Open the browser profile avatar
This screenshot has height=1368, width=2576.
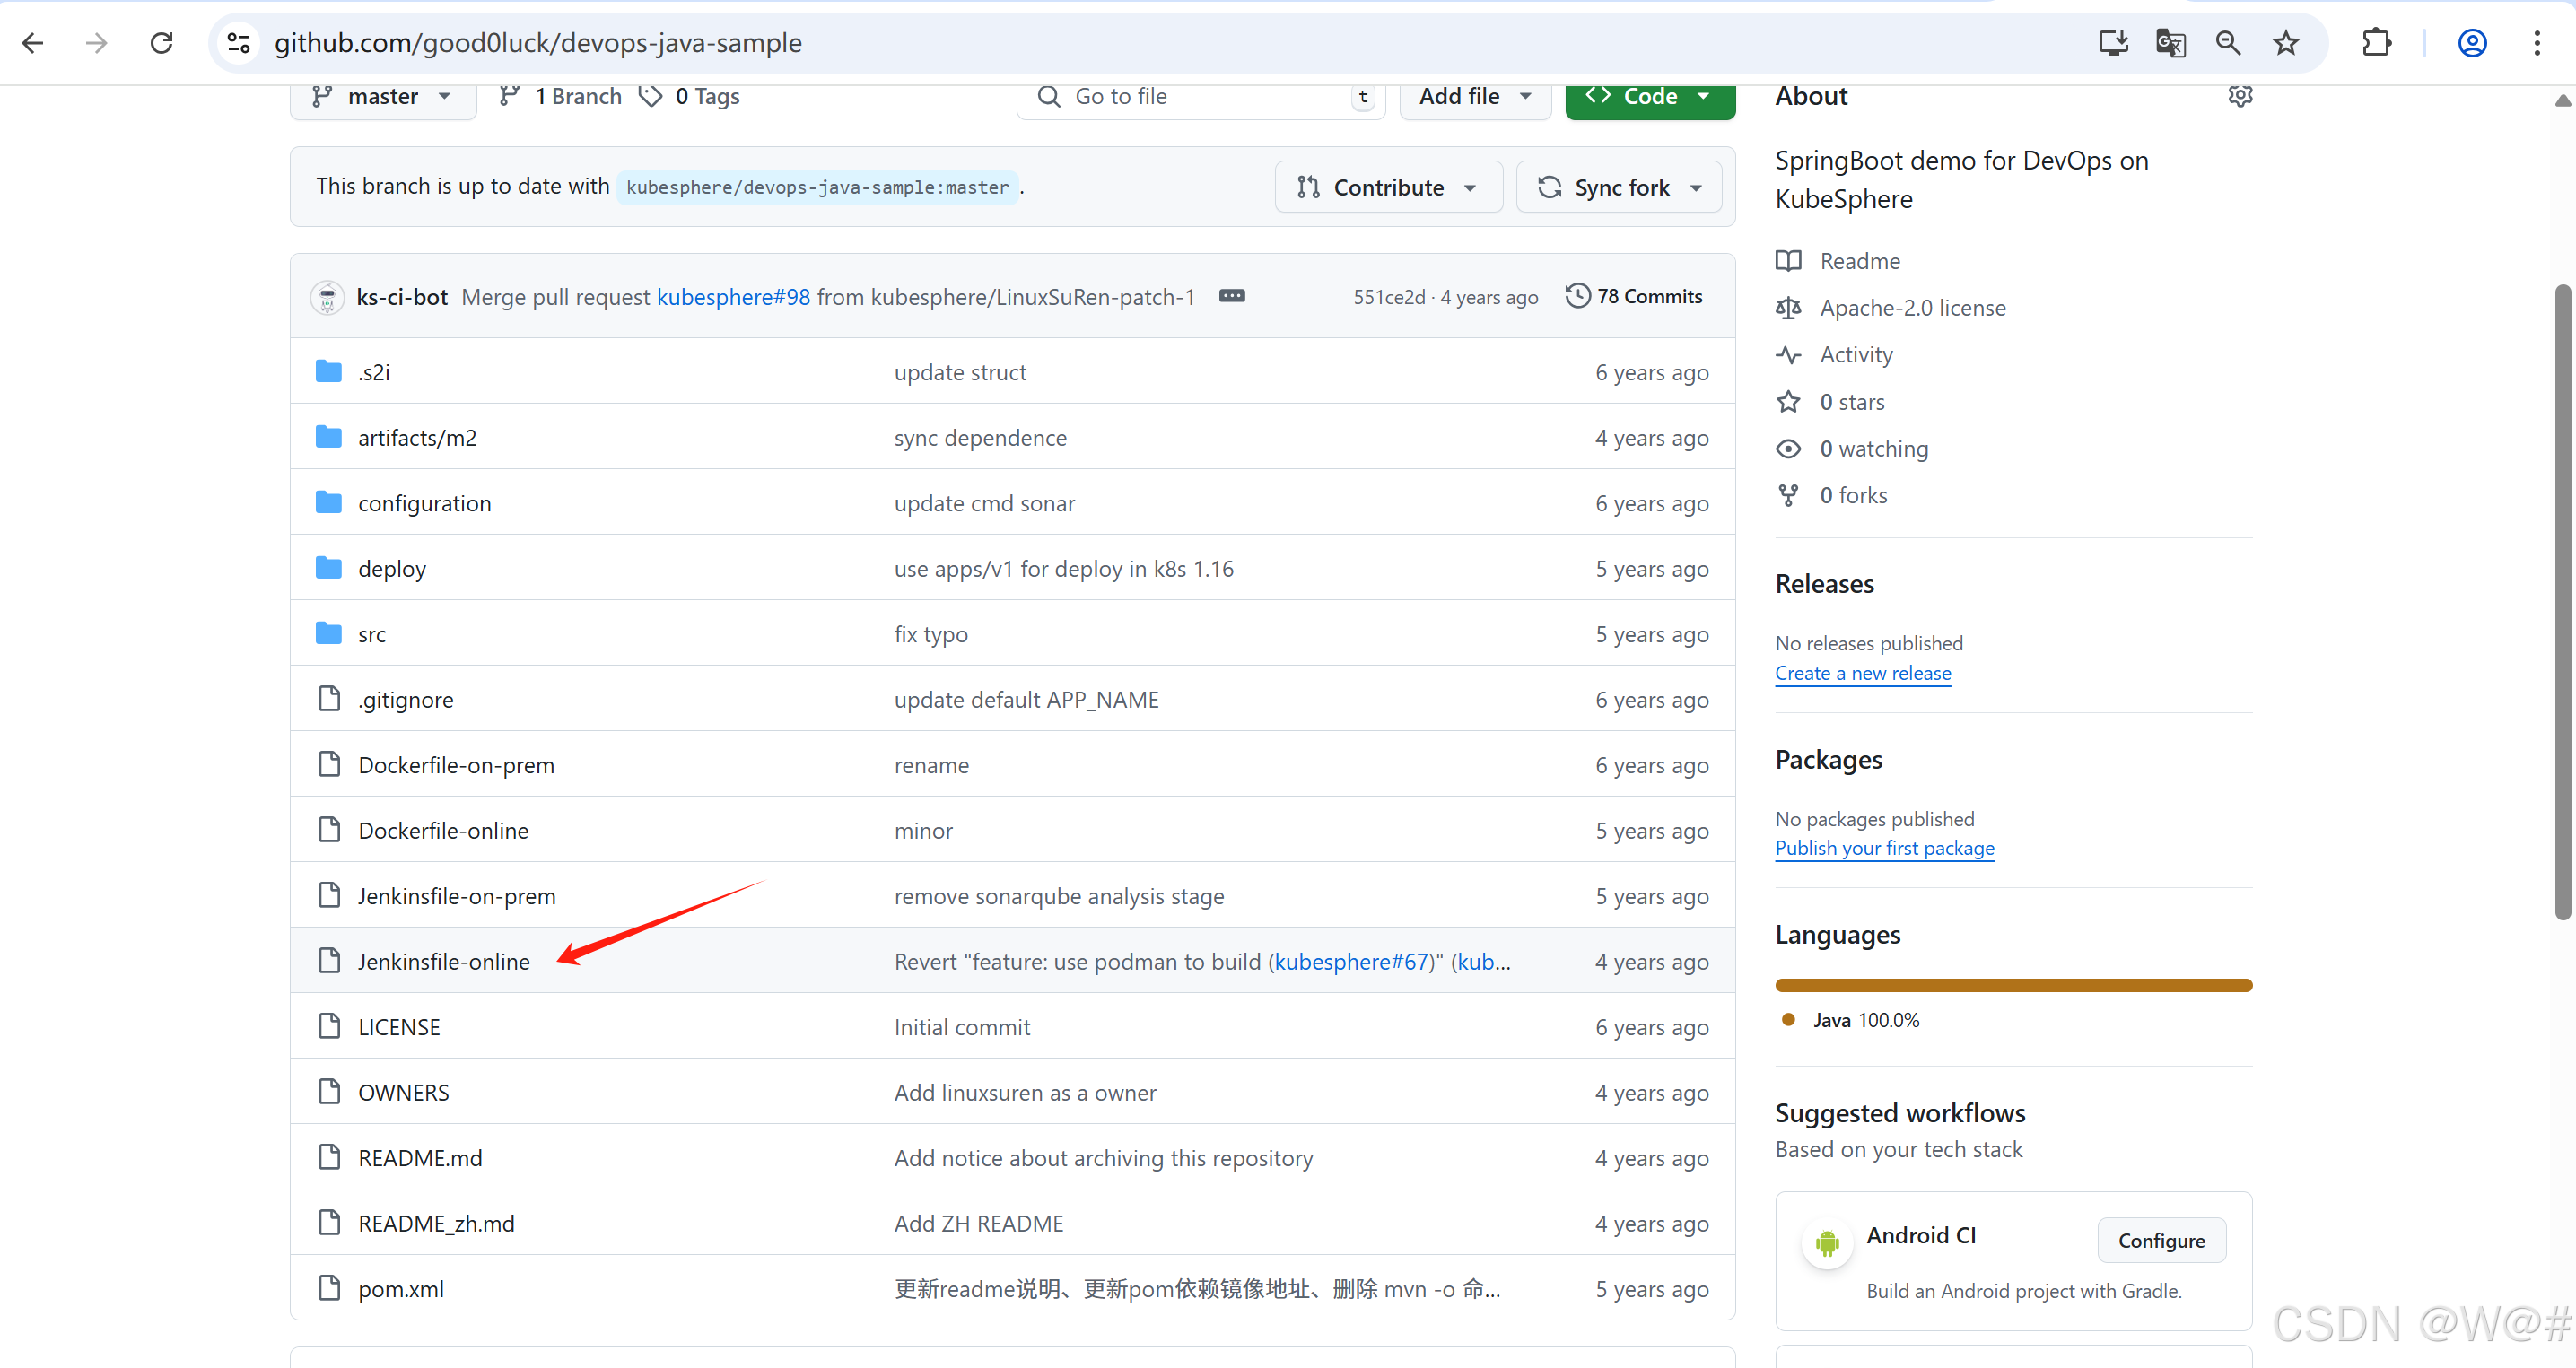tap(2472, 43)
